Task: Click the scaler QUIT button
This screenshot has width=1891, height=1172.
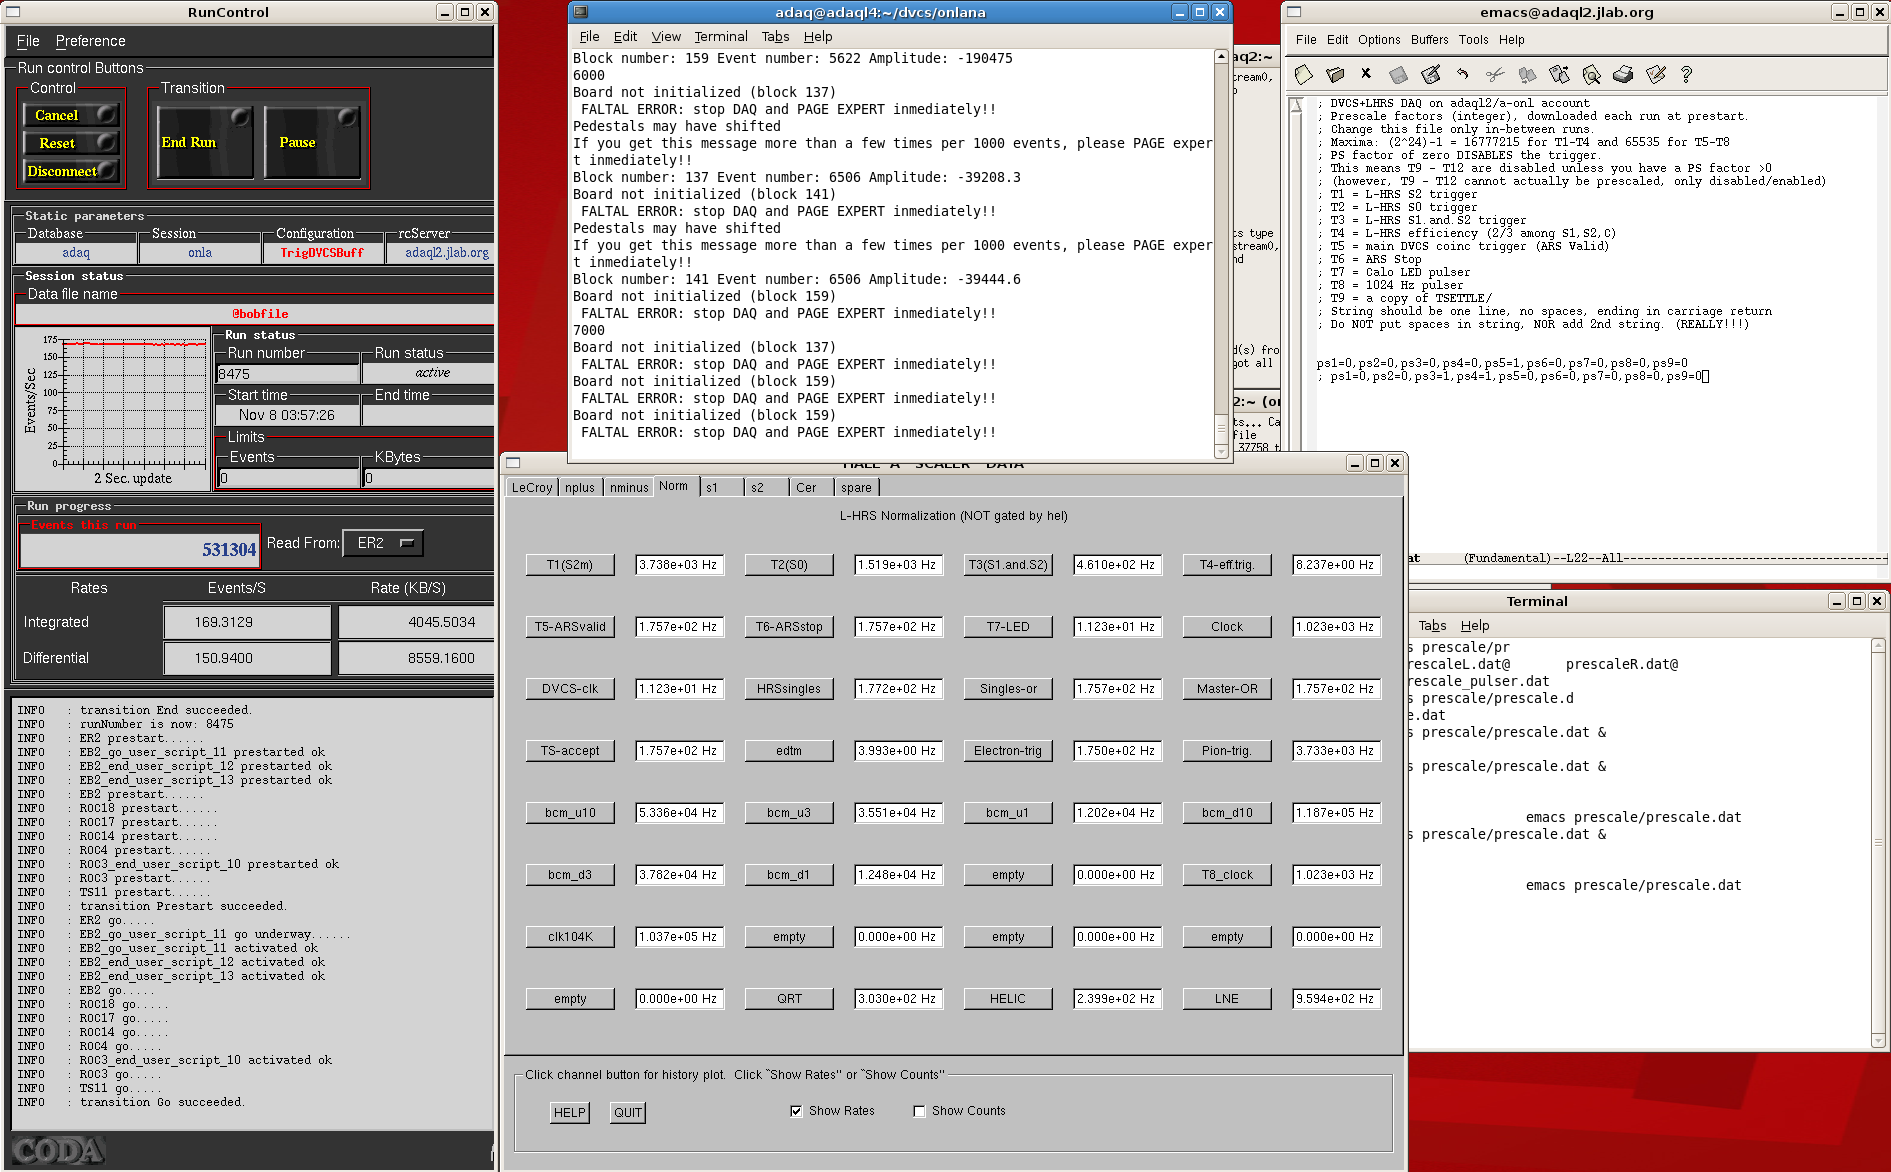Action: pyautogui.click(x=628, y=1113)
